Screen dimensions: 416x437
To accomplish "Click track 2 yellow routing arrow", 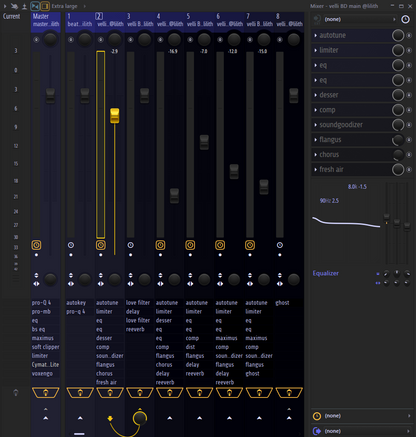I will tap(110, 418).
